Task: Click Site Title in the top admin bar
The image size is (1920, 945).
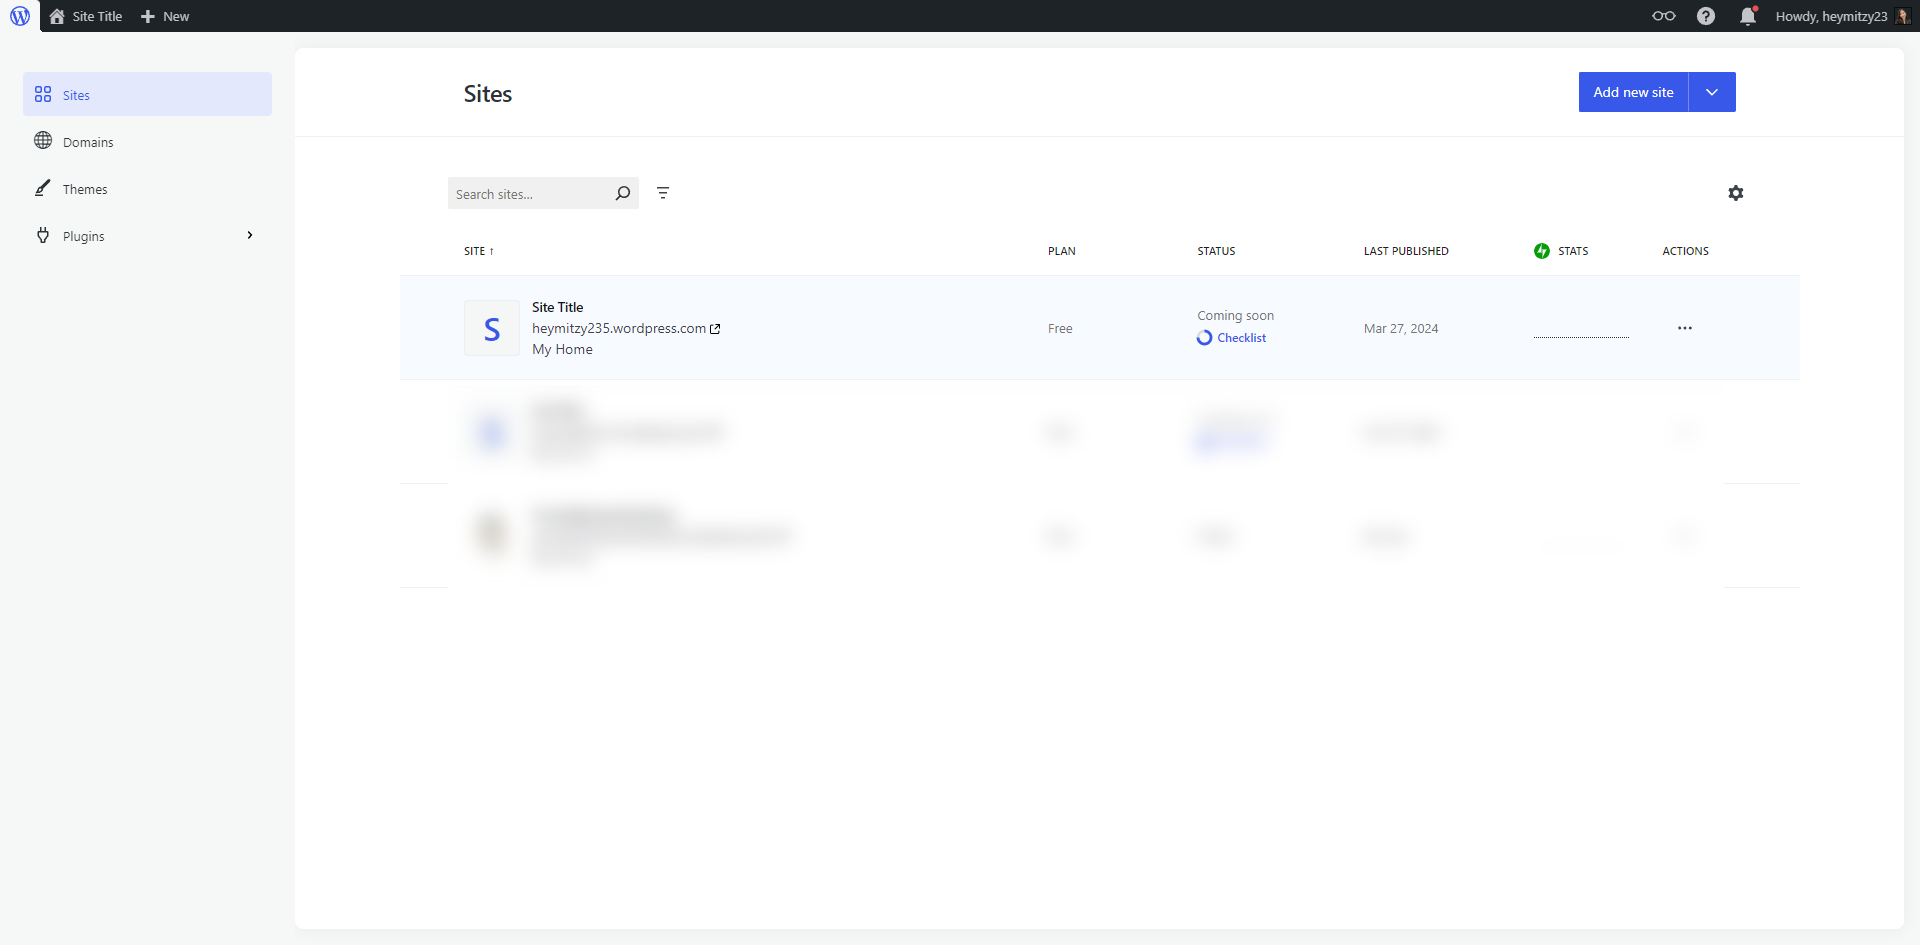Action: coord(97,16)
